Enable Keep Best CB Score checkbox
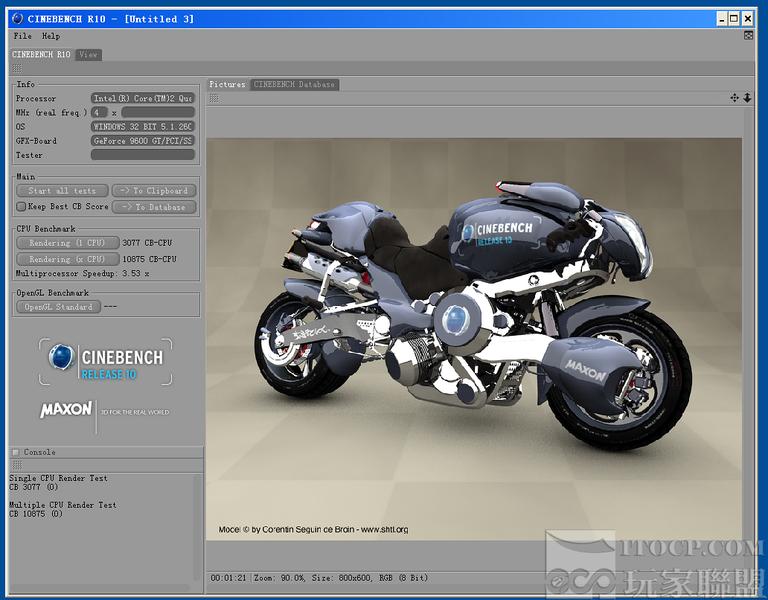768x600 pixels. point(21,207)
